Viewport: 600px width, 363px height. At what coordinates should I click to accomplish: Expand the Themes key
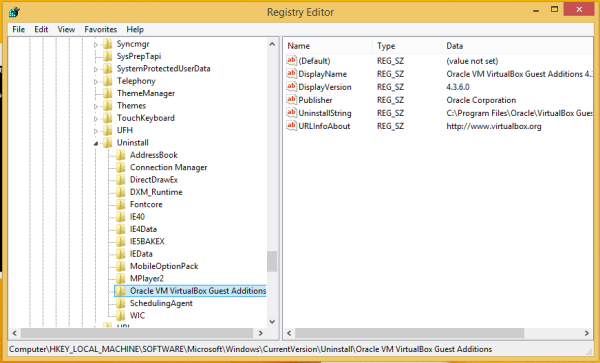96,106
